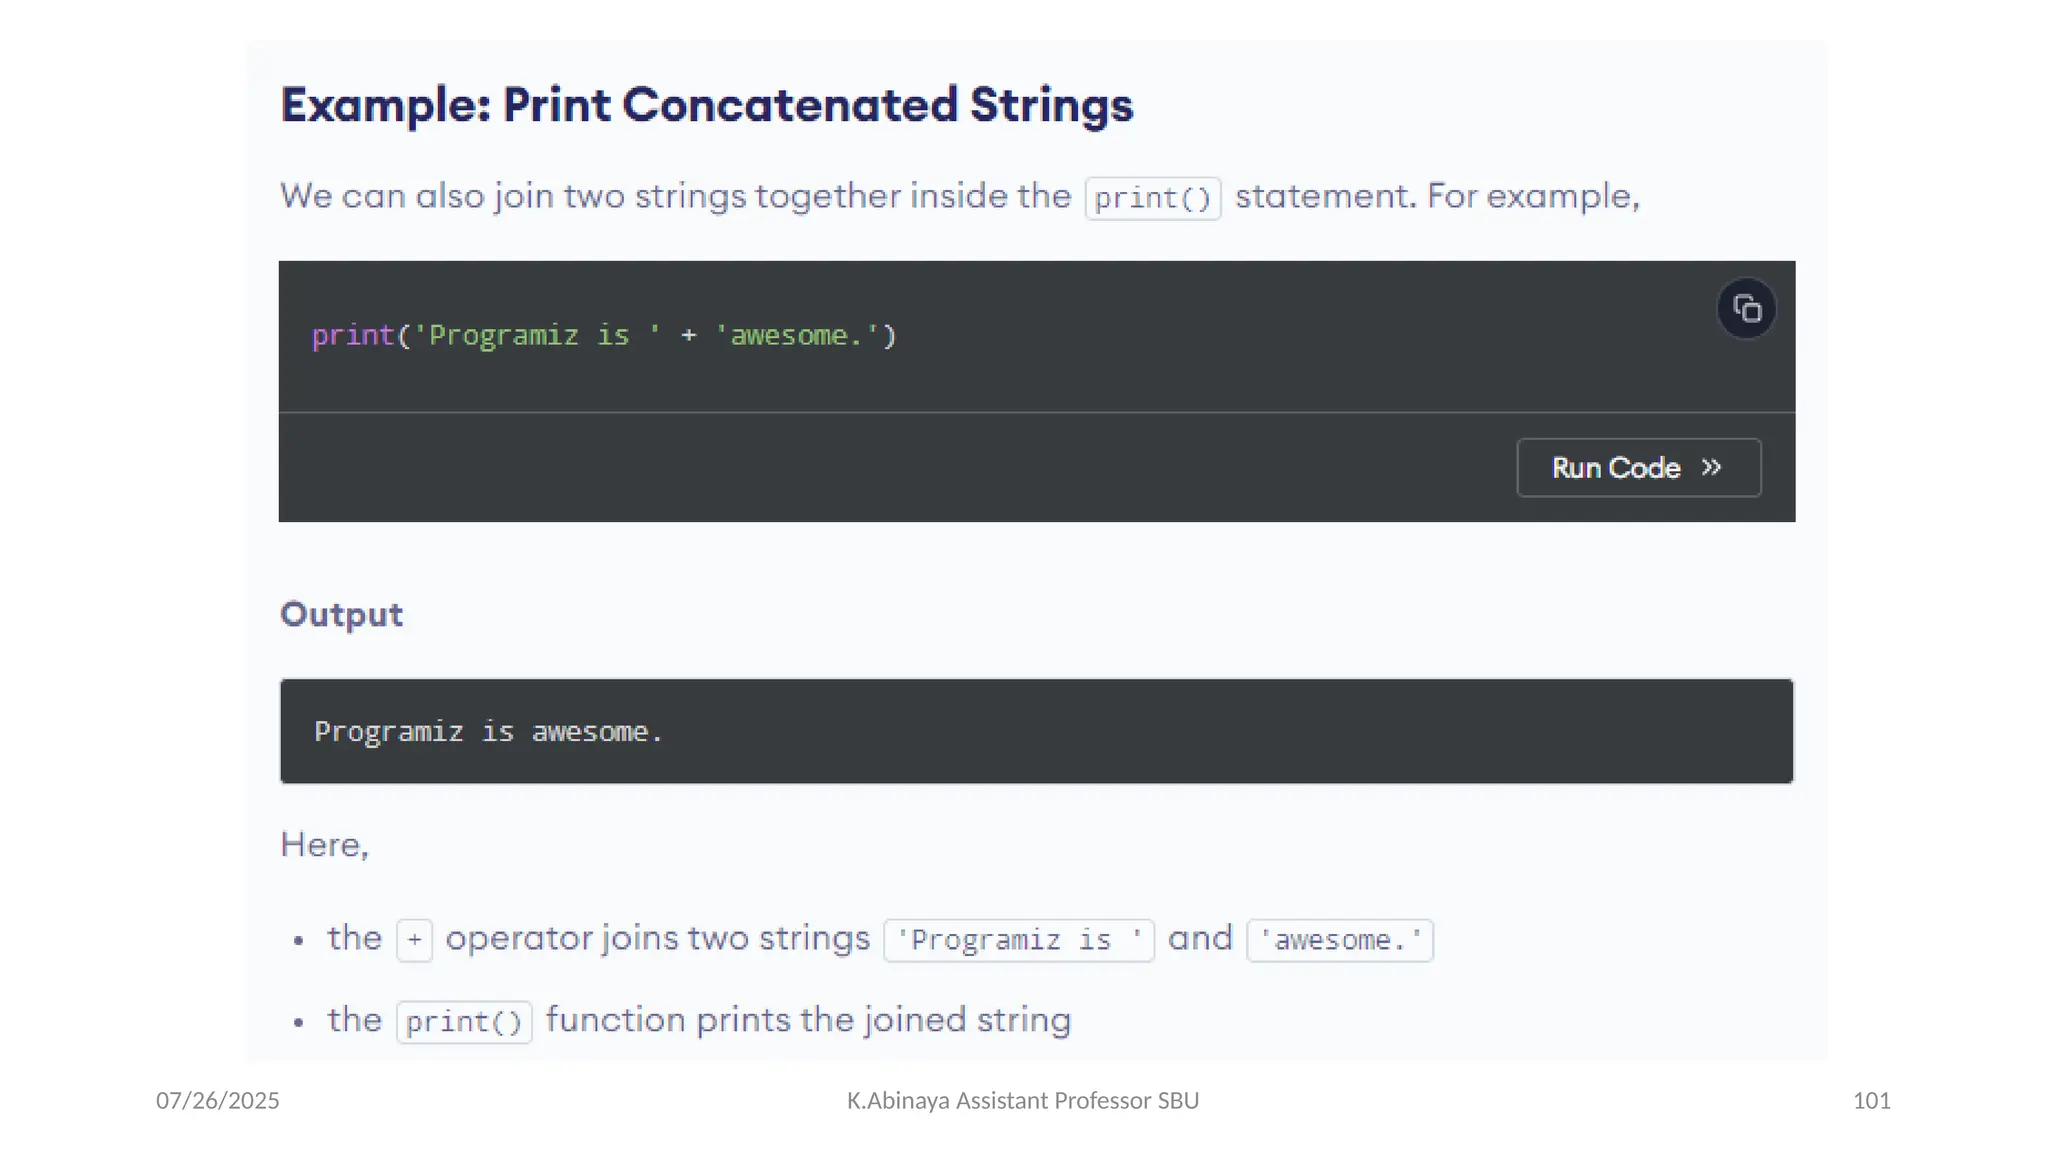Click the inline 'Programiz is ' code badge
The width and height of the screenshot is (2048, 1152).
pos(1018,940)
